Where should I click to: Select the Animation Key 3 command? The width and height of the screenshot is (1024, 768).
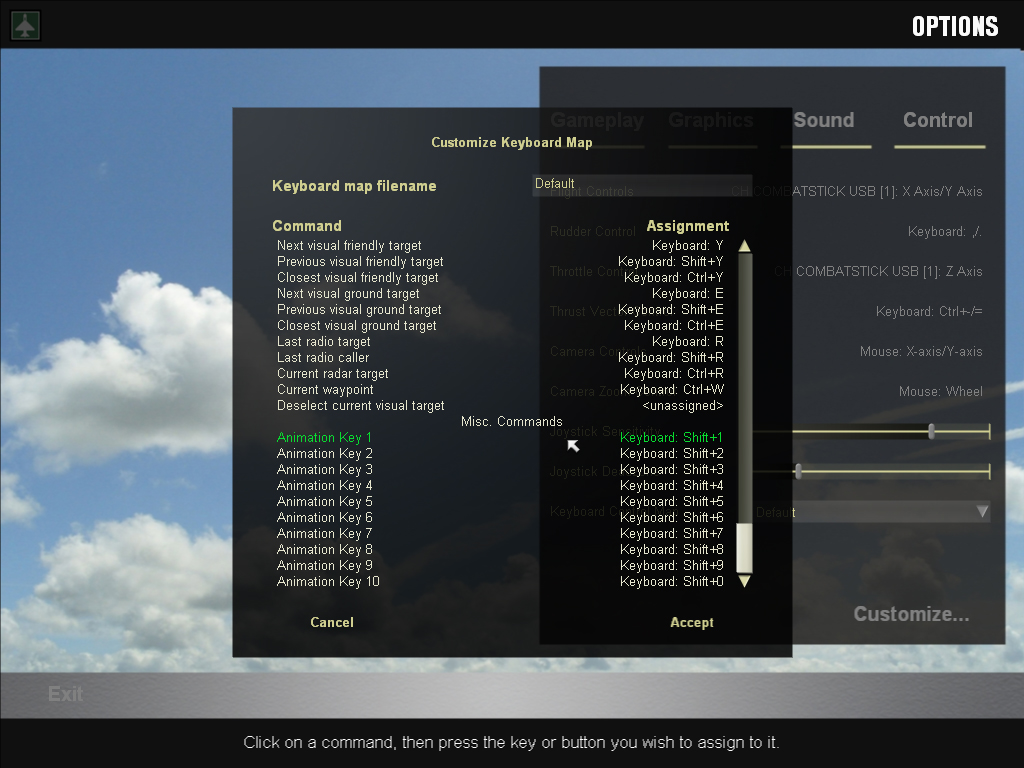point(325,470)
